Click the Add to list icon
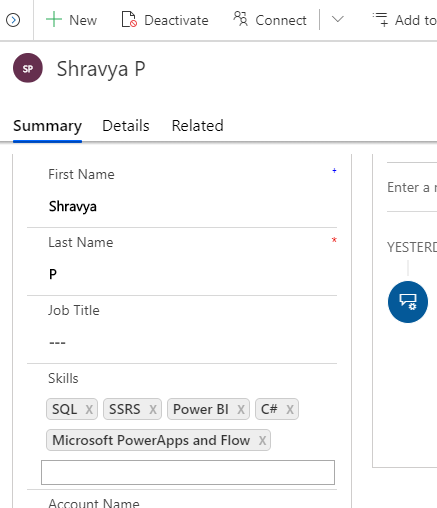437x508 pixels. pos(380,19)
